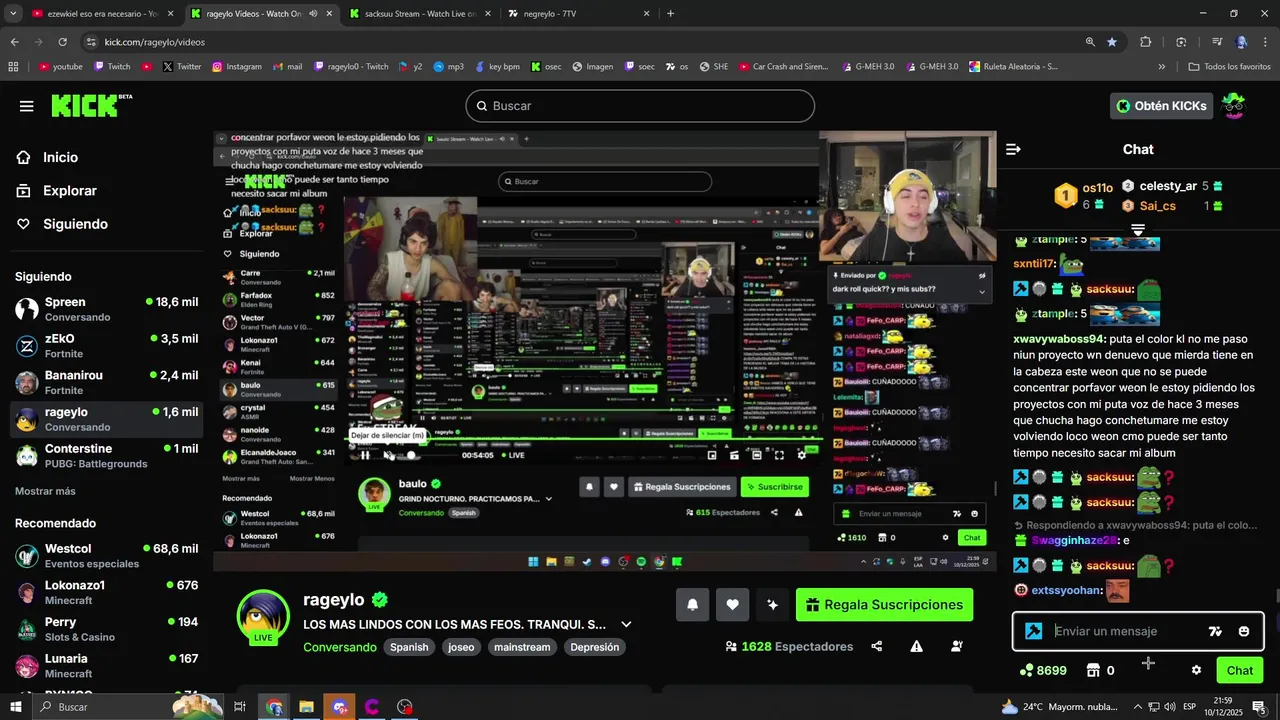Click the user icon beside report triangle

[956, 646]
